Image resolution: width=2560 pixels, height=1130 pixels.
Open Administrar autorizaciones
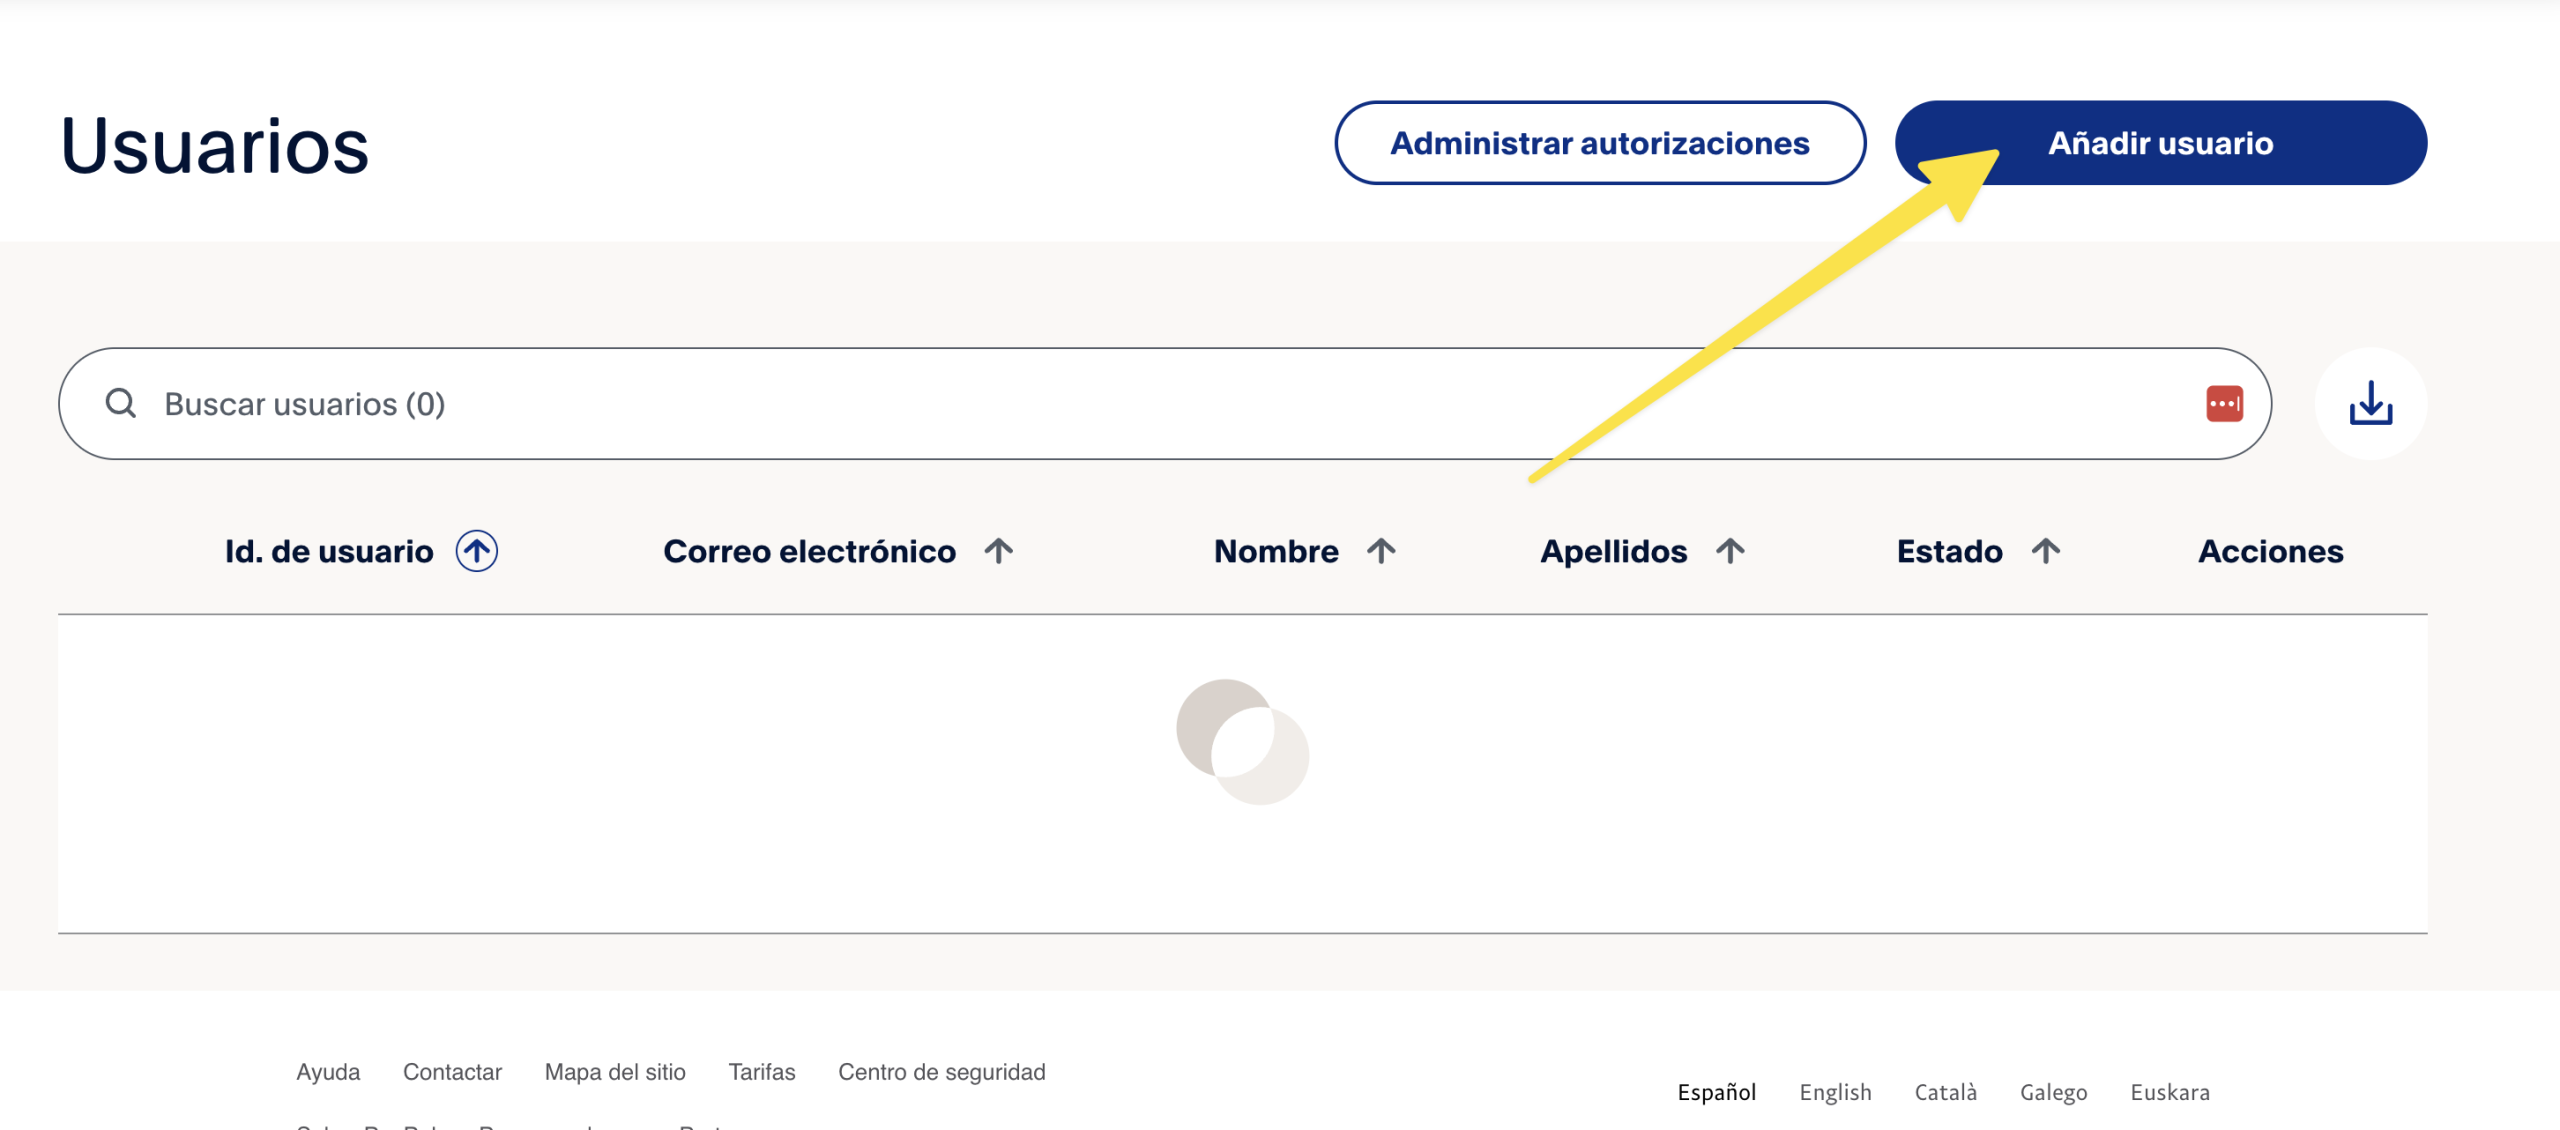point(1598,142)
